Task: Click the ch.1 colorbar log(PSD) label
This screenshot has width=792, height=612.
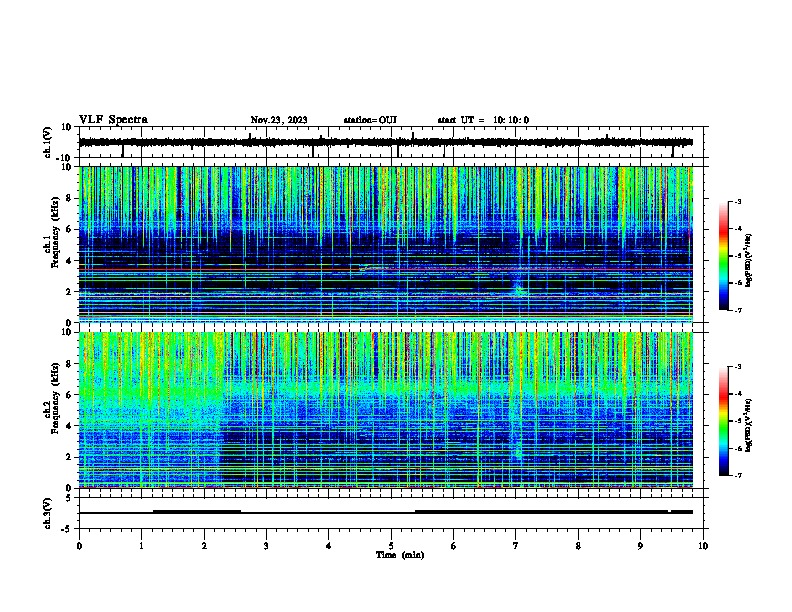Action: 749,261
